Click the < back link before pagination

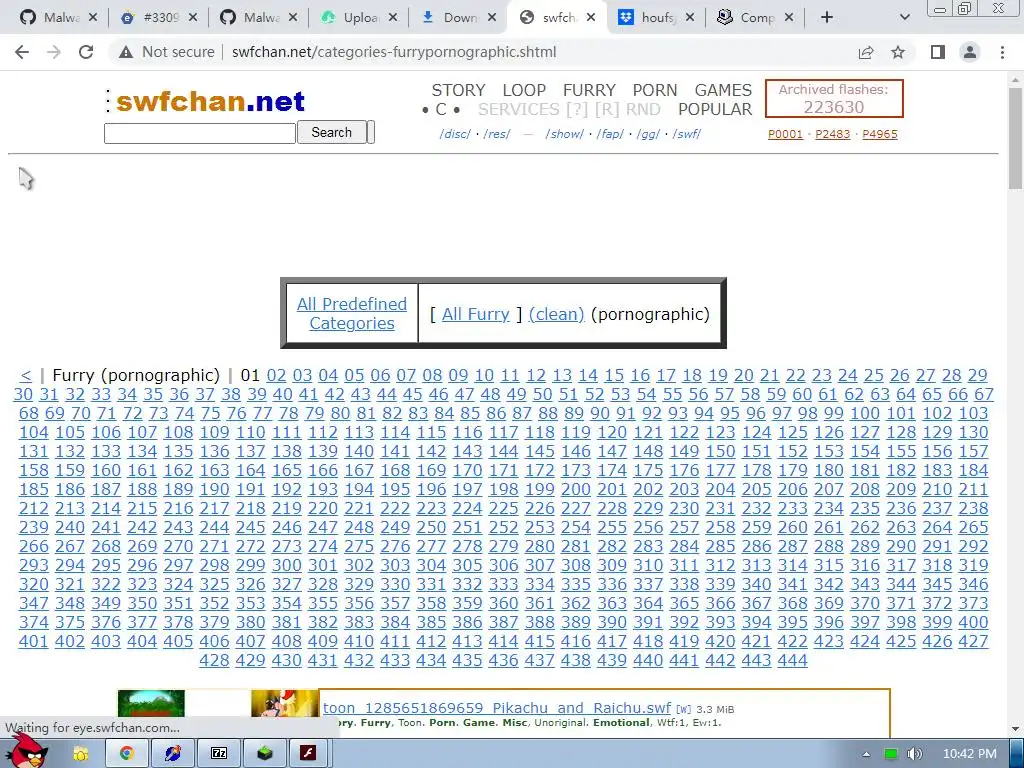(x=25, y=376)
